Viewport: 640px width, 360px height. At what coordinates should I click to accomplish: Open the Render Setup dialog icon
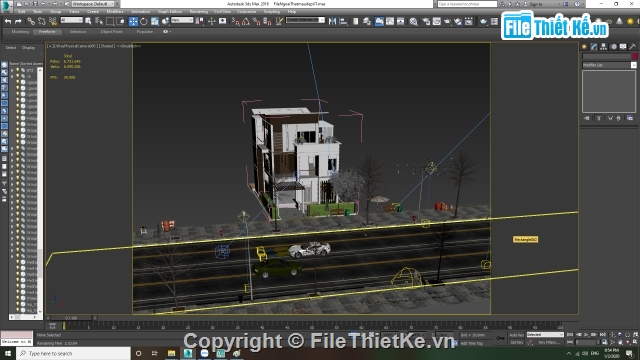426,21
